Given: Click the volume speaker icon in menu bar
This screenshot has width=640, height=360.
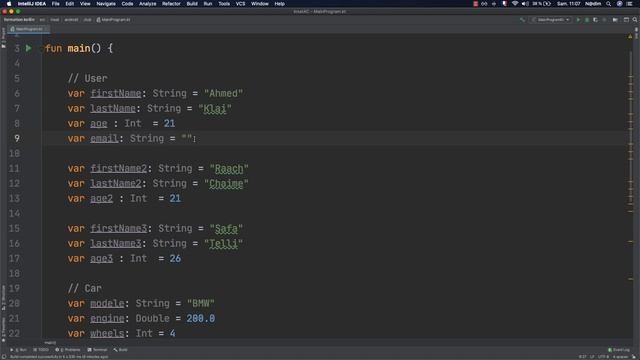Looking at the screenshot, I should pyautogui.click(x=525, y=4).
